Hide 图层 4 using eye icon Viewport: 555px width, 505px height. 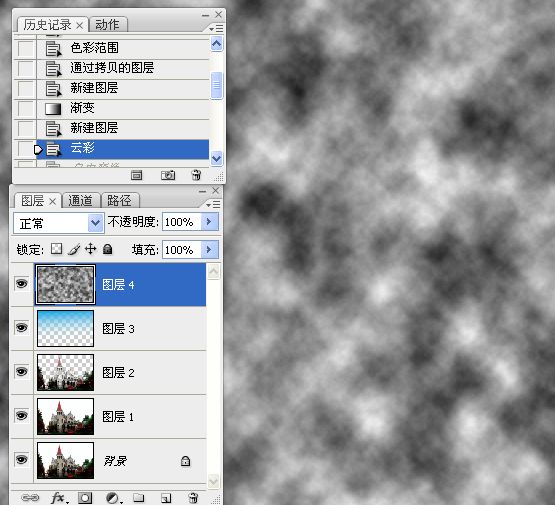(x=22, y=284)
